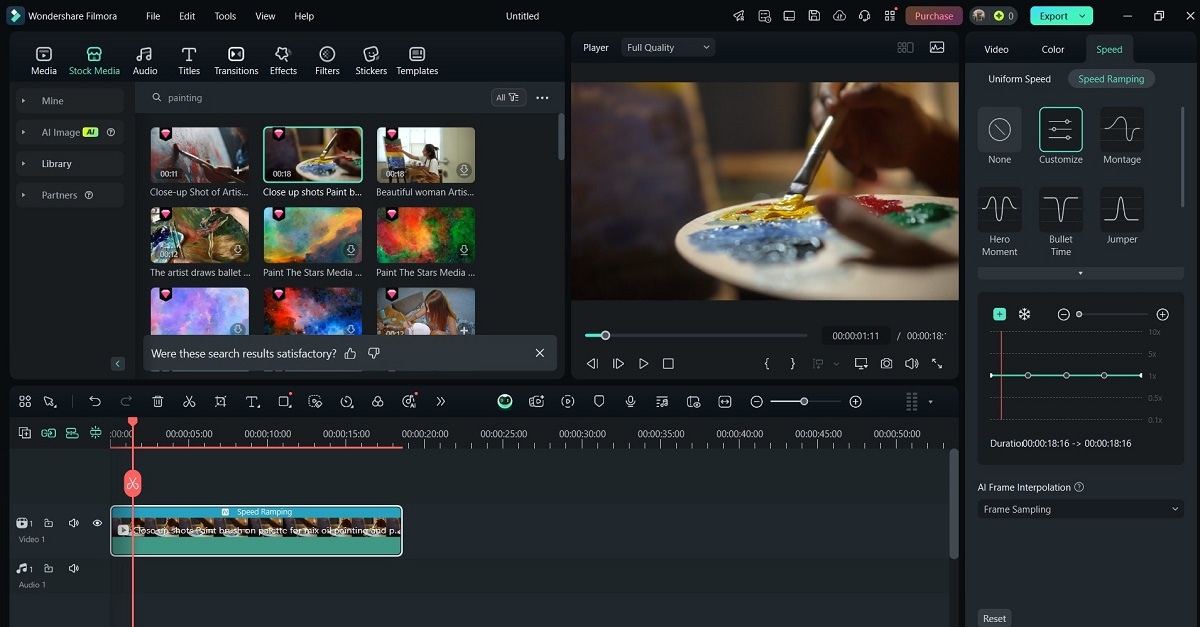Open the Full Quality dropdown
1200x627 pixels.
click(x=668, y=47)
